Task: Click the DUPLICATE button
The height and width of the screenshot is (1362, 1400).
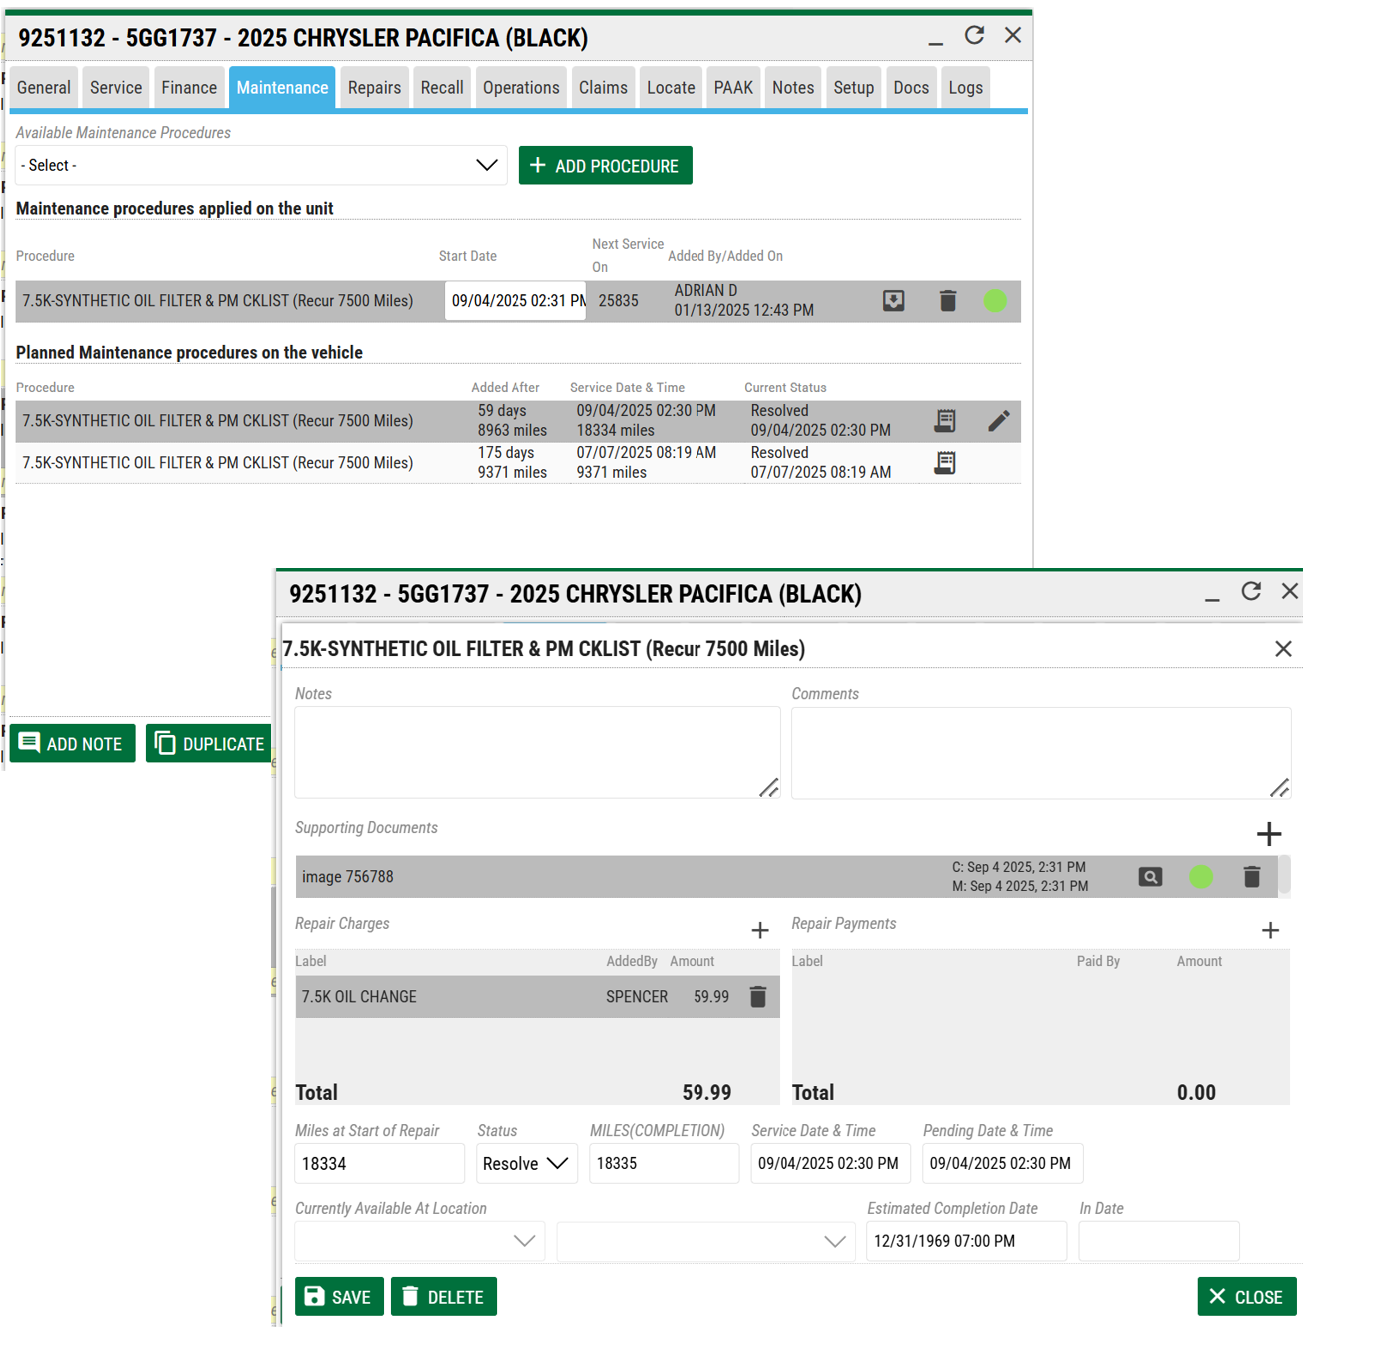Action: click(x=209, y=744)
